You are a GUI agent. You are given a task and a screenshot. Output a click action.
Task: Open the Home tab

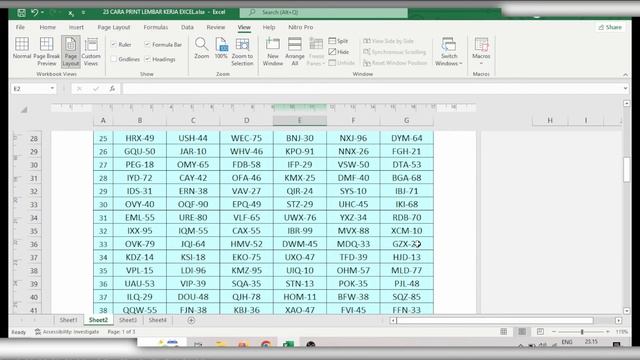tap(48, 27)
